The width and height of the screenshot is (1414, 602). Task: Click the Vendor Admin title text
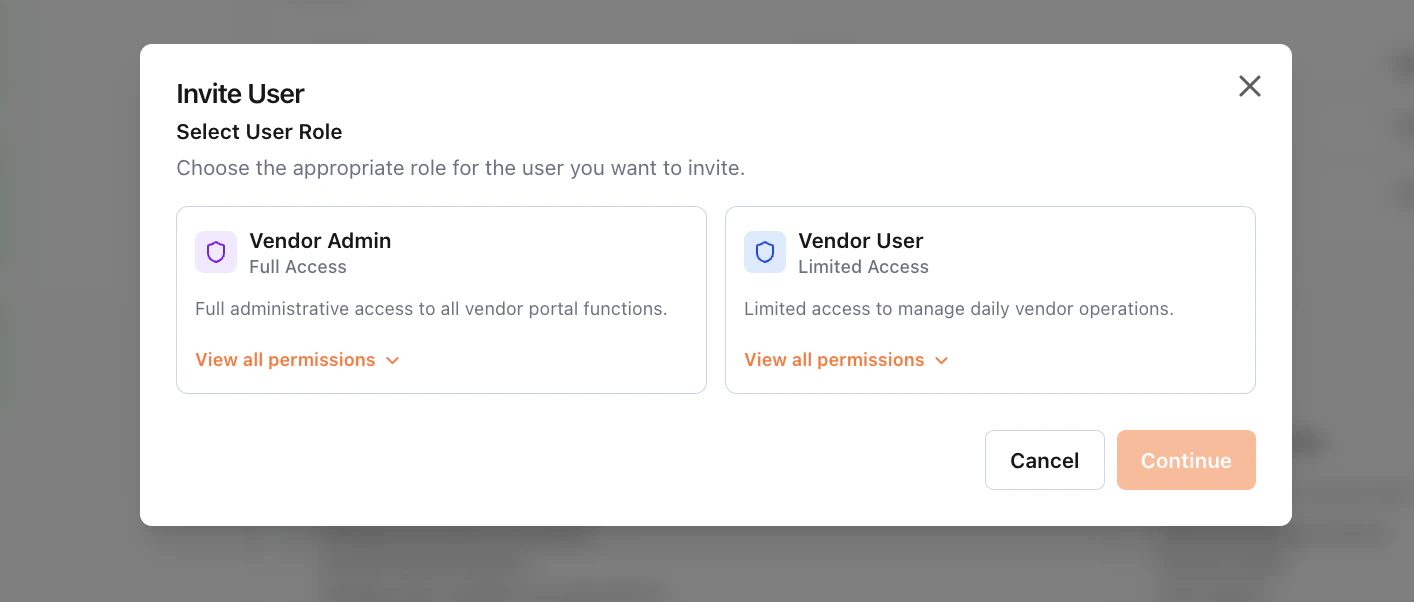click(320, 241)
